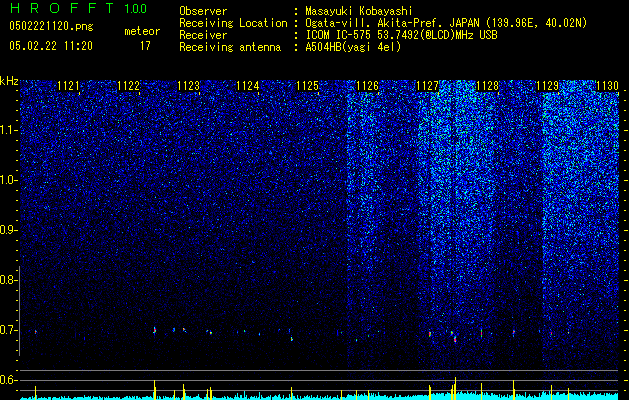This screenshot has height=400, width=629.
Task: Click the Receiver field label
Action: pos(203,35)
